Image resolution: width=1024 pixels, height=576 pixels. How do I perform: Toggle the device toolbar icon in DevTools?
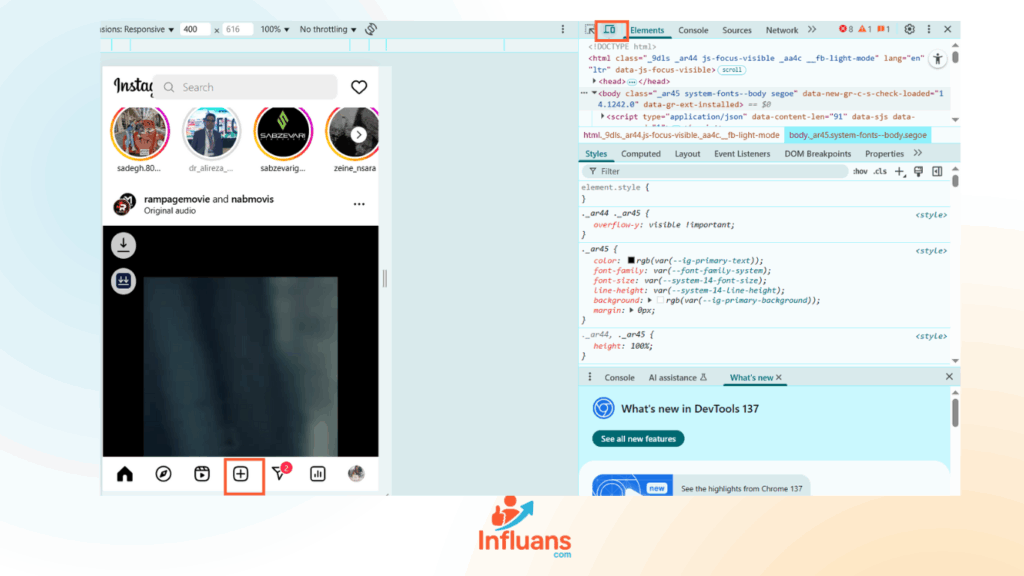coord(610,29)
